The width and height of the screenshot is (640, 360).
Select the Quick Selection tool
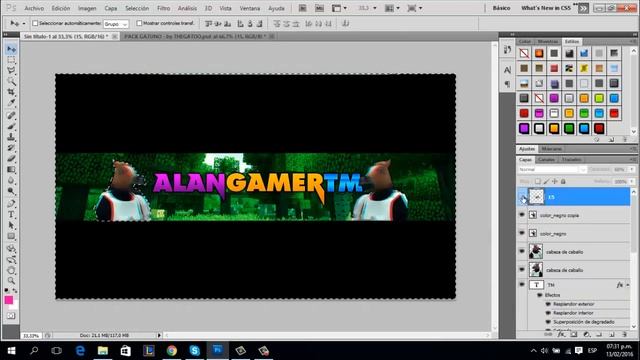[11, 81]
